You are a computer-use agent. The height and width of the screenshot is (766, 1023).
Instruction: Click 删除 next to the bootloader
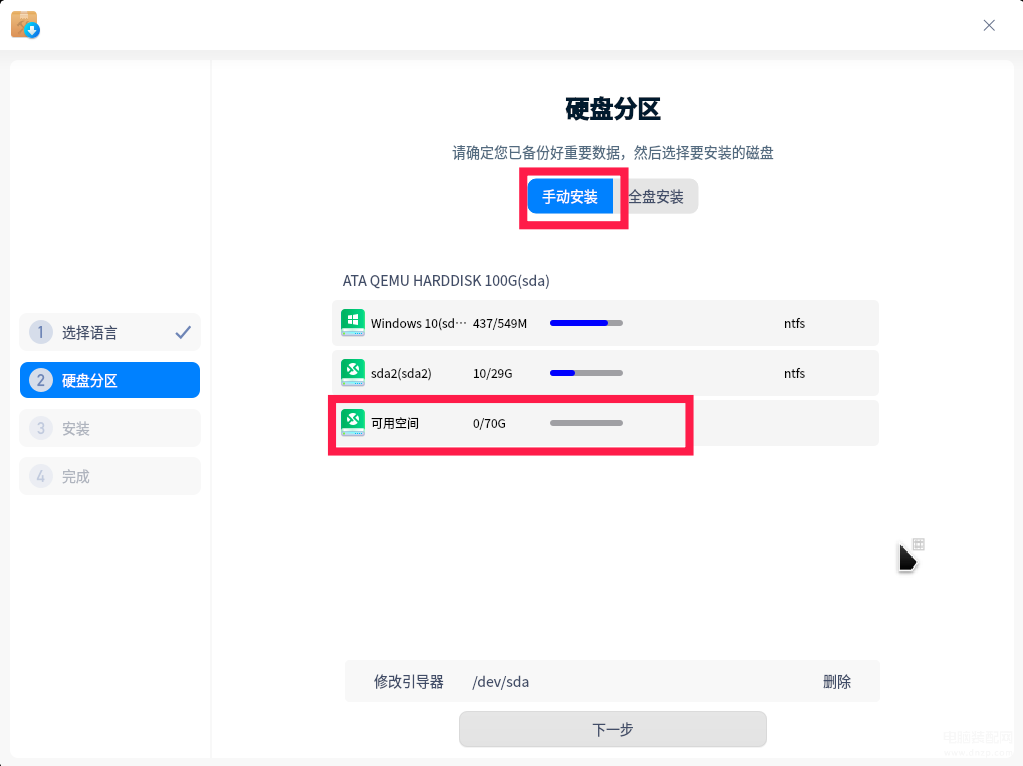point(836,682)
